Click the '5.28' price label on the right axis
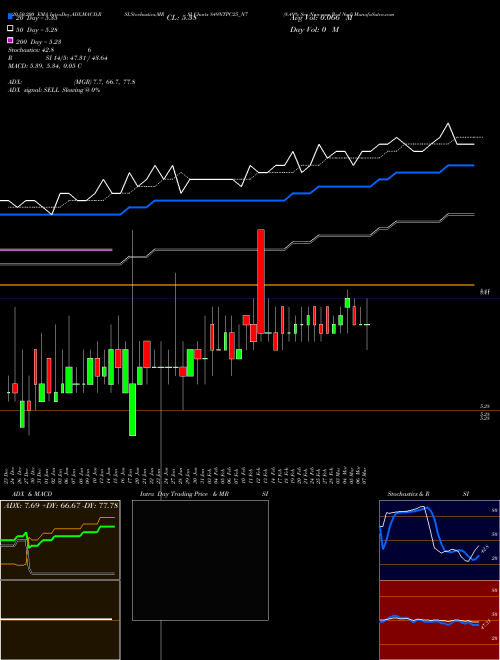The height and width of the screenshot is (660, 500). [485, 407]
